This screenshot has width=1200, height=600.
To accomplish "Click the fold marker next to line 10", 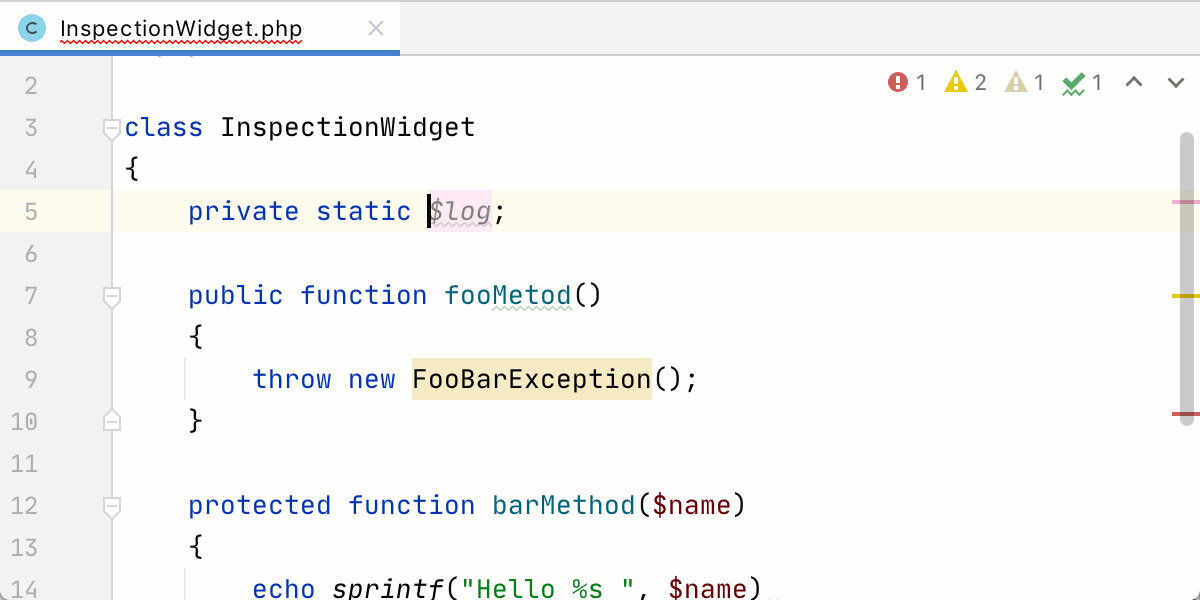I will (x=110, y=421).
